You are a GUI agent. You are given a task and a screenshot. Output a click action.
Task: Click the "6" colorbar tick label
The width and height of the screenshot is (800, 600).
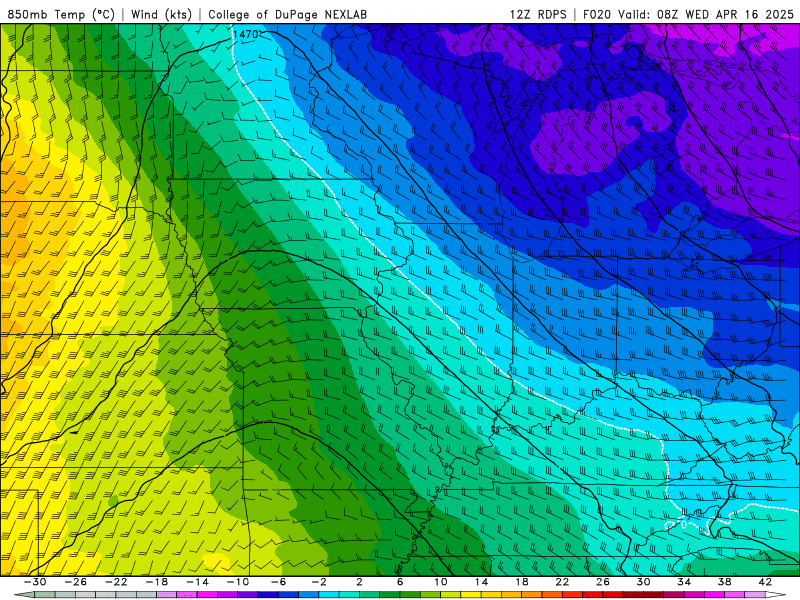tap(400, 582)
